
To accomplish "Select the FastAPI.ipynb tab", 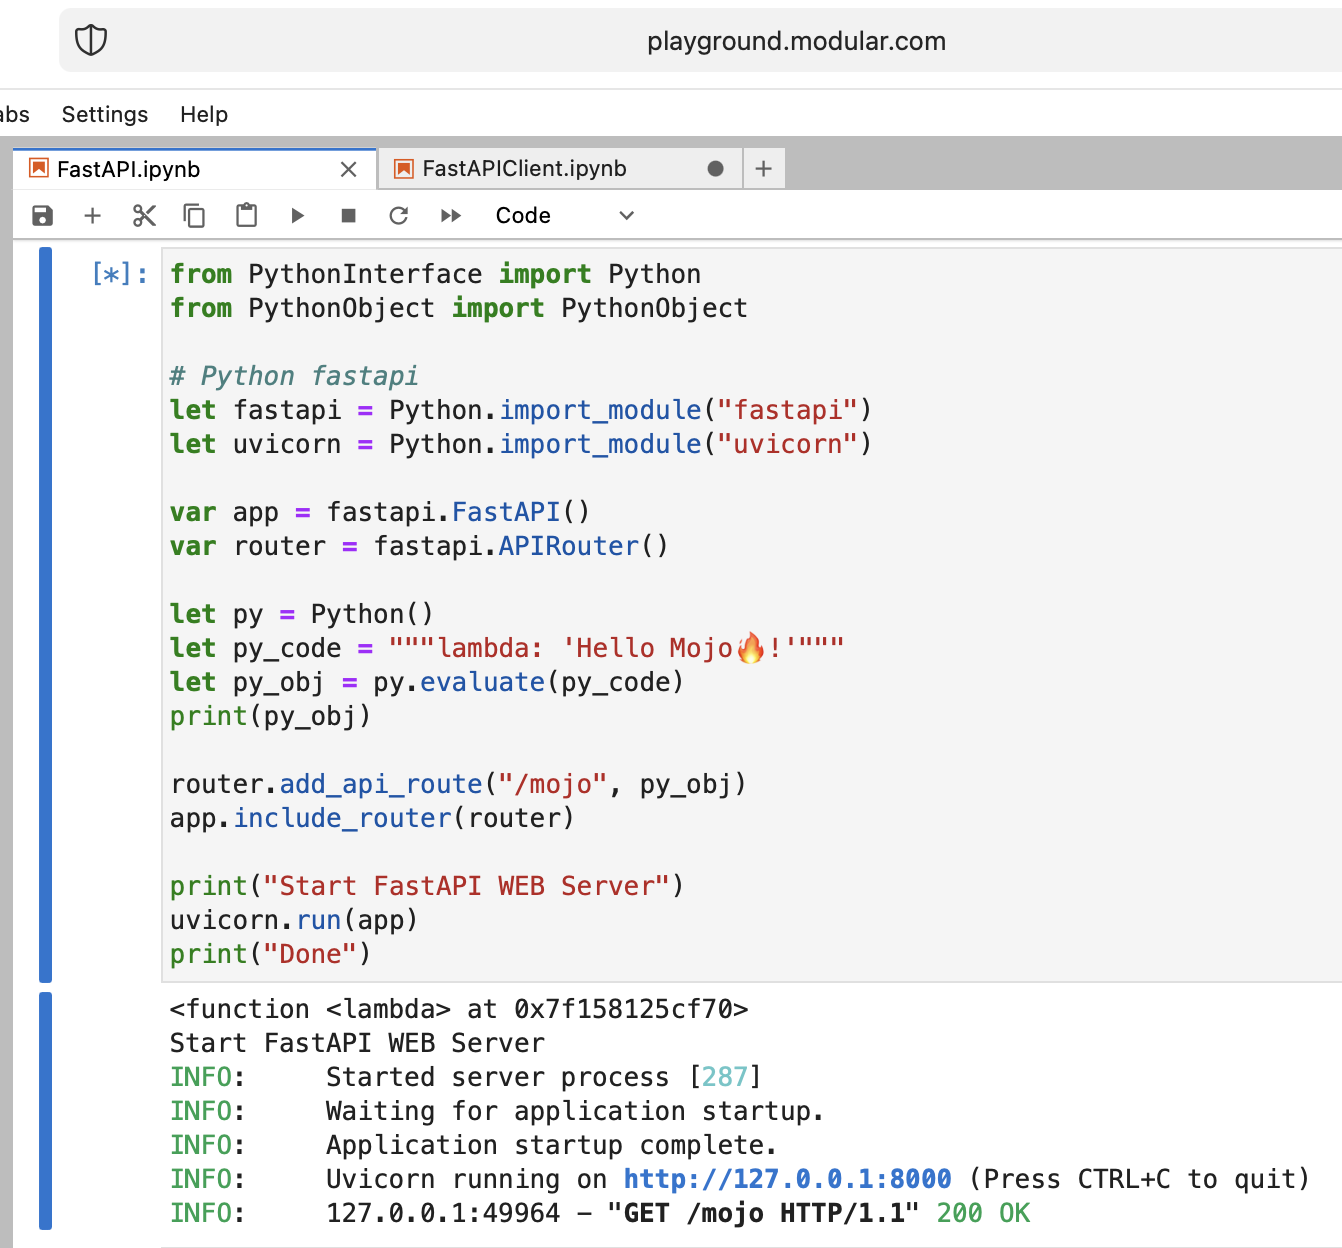I will coord(129,169).
